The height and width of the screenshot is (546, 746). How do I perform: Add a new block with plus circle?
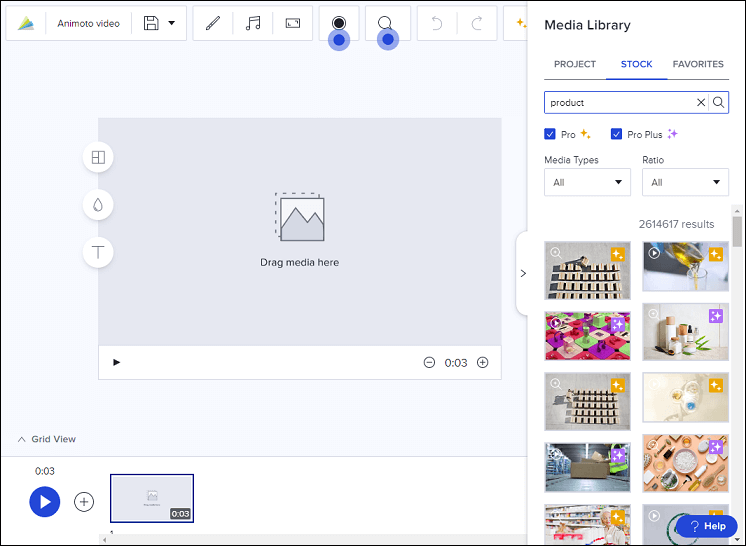pos(84,502)
